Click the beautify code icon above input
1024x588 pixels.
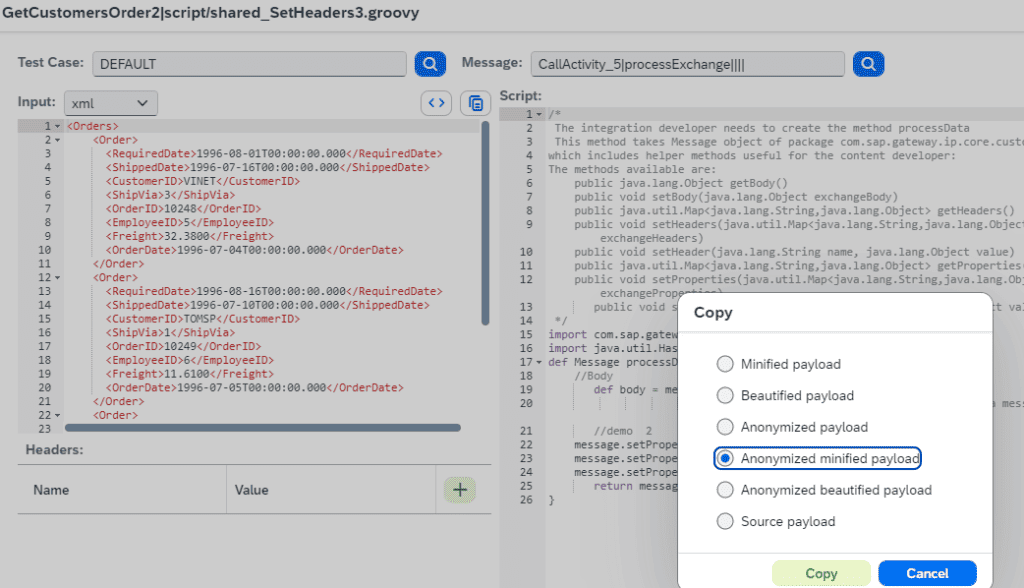[436, 103]
